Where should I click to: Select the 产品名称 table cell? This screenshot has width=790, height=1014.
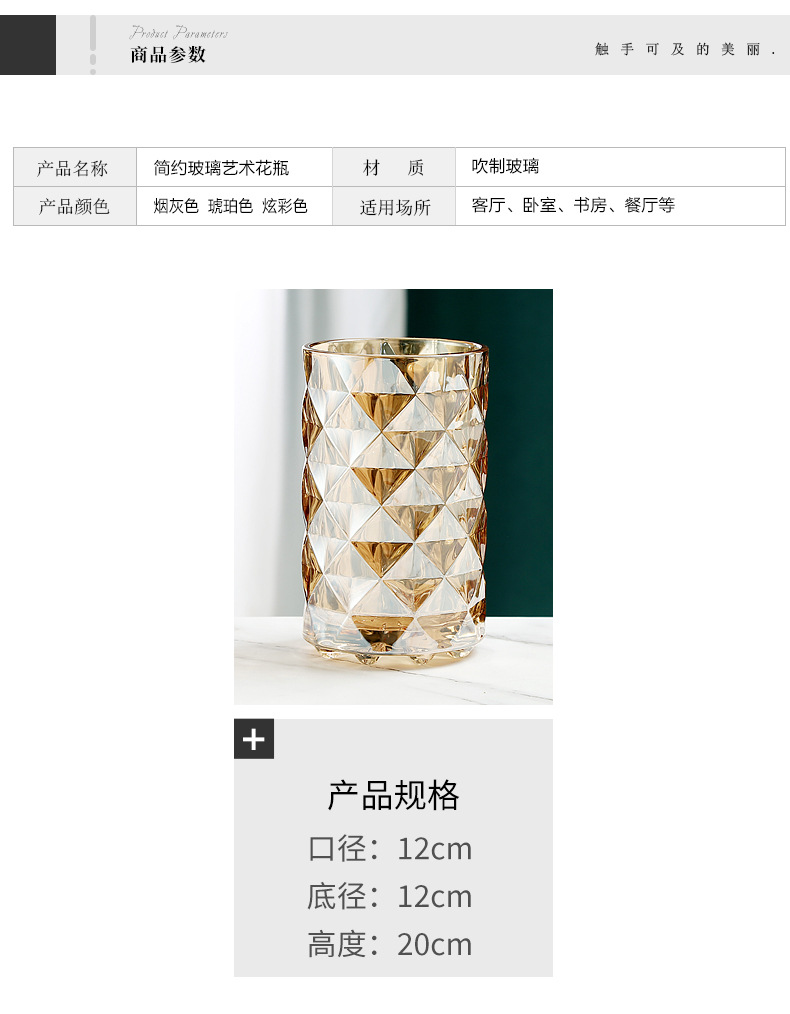tap(75, 167)
